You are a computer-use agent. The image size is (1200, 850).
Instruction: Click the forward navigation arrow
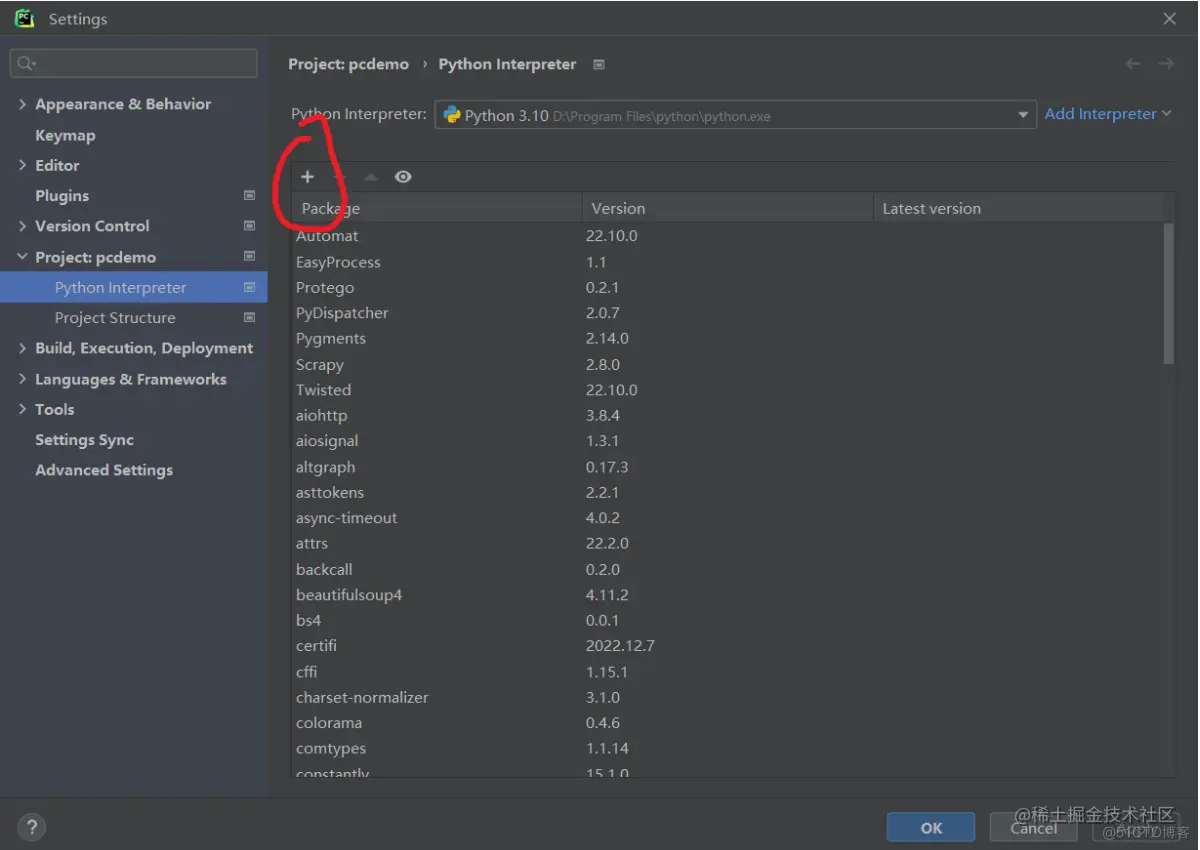point(1166,64)
